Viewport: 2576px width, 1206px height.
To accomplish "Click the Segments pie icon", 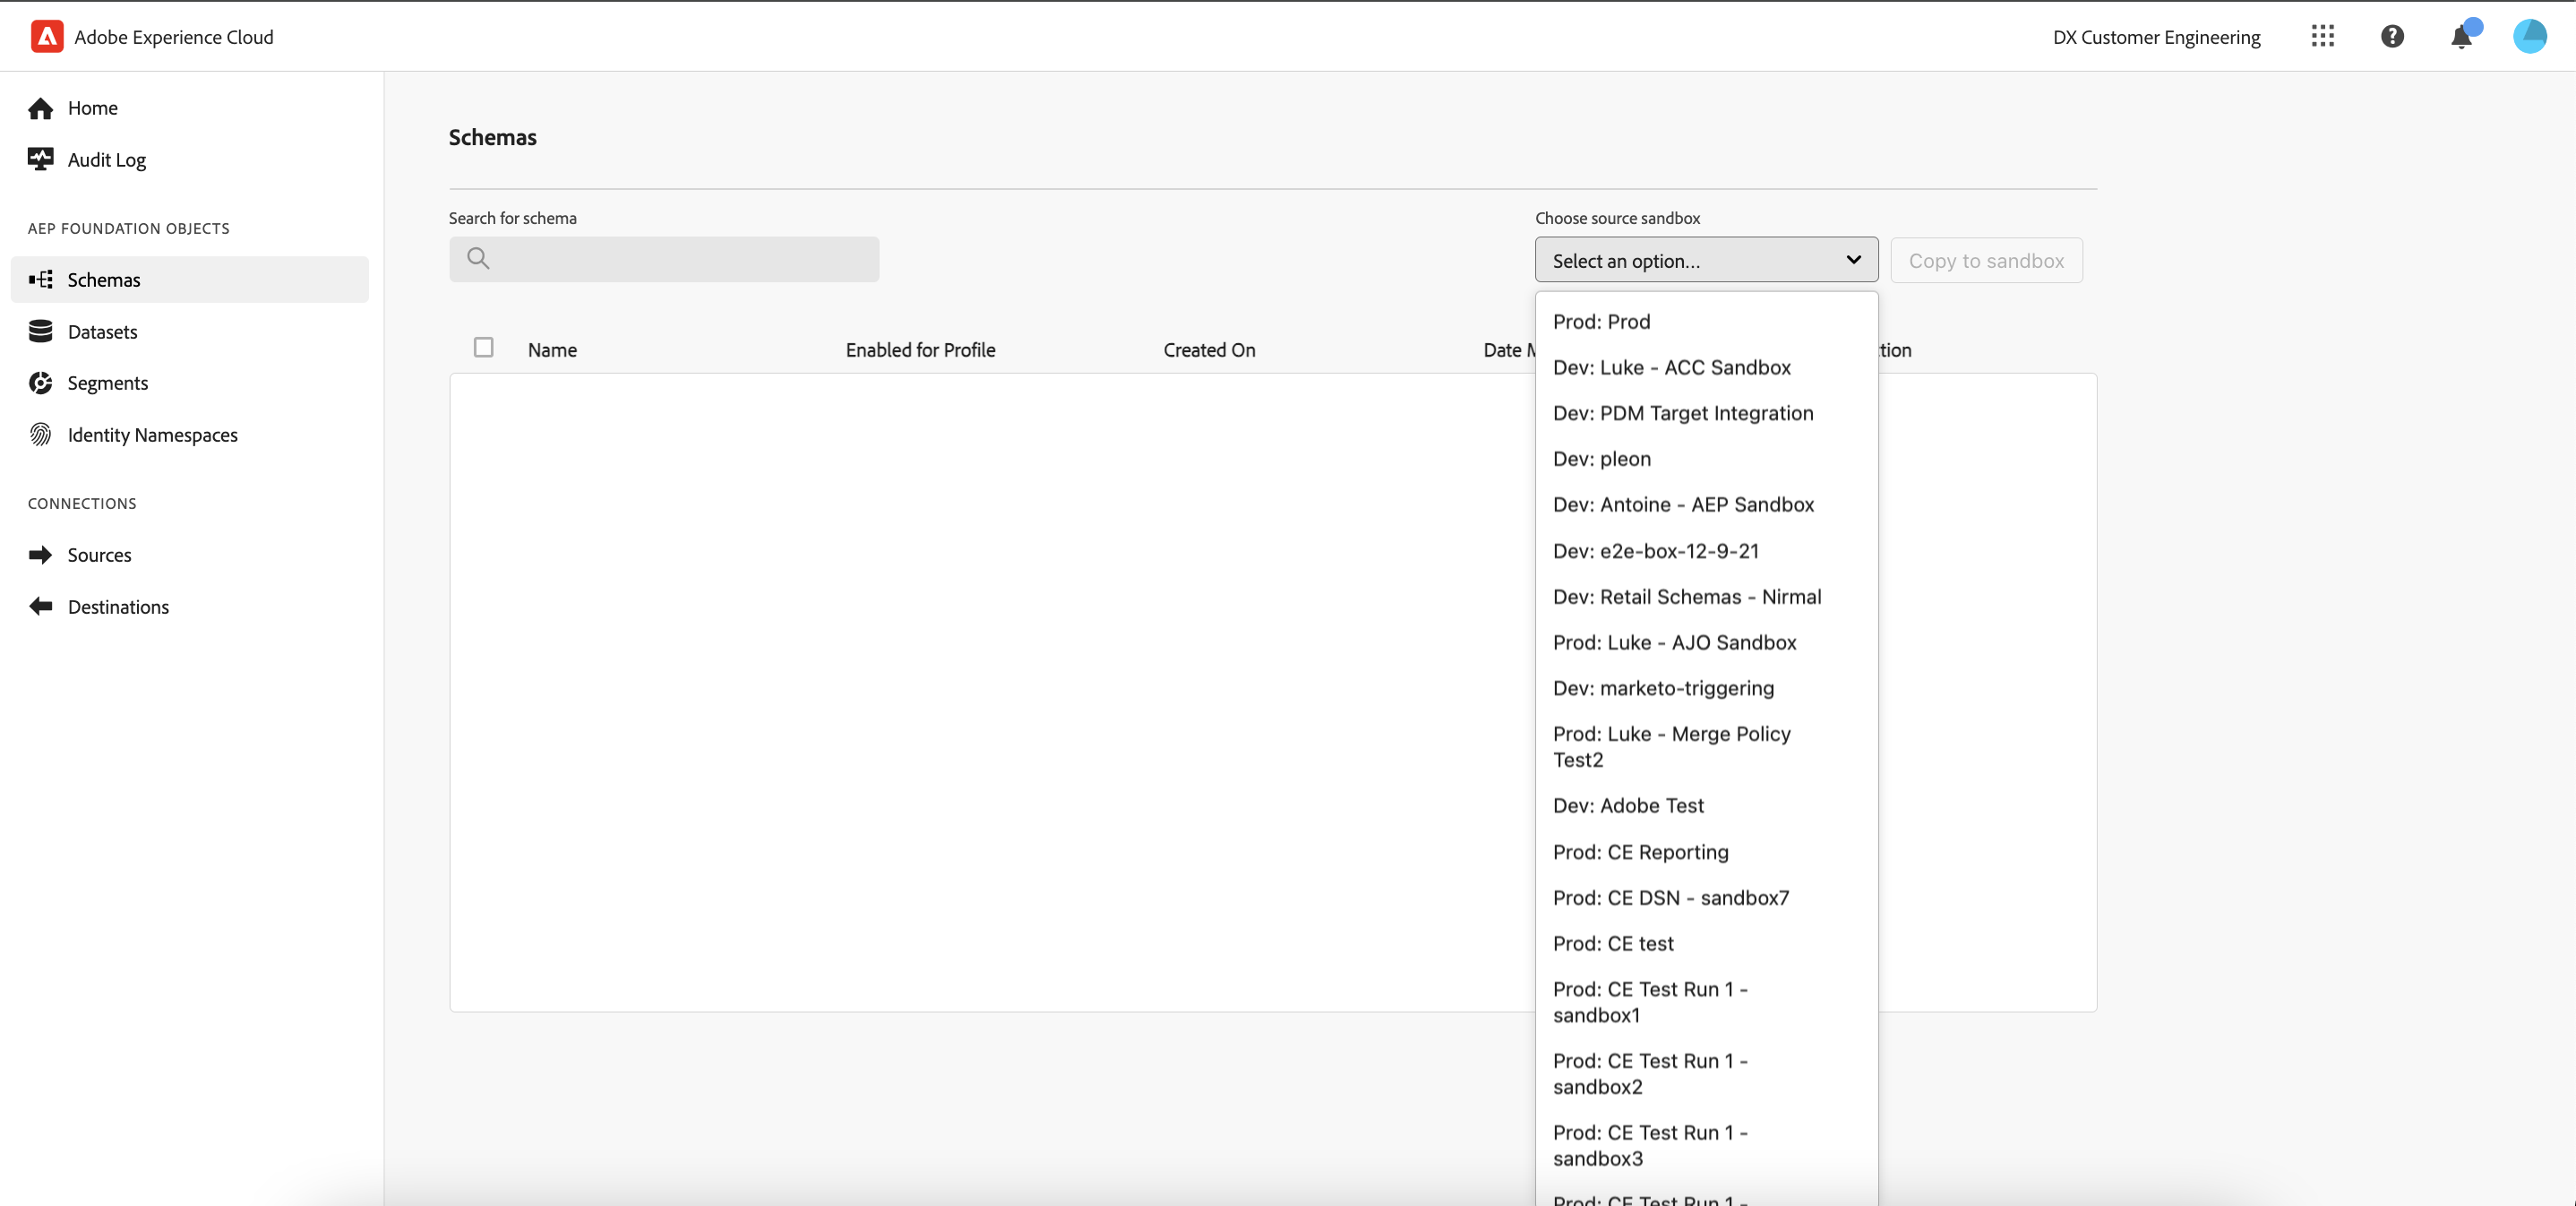I will point(41,383).
